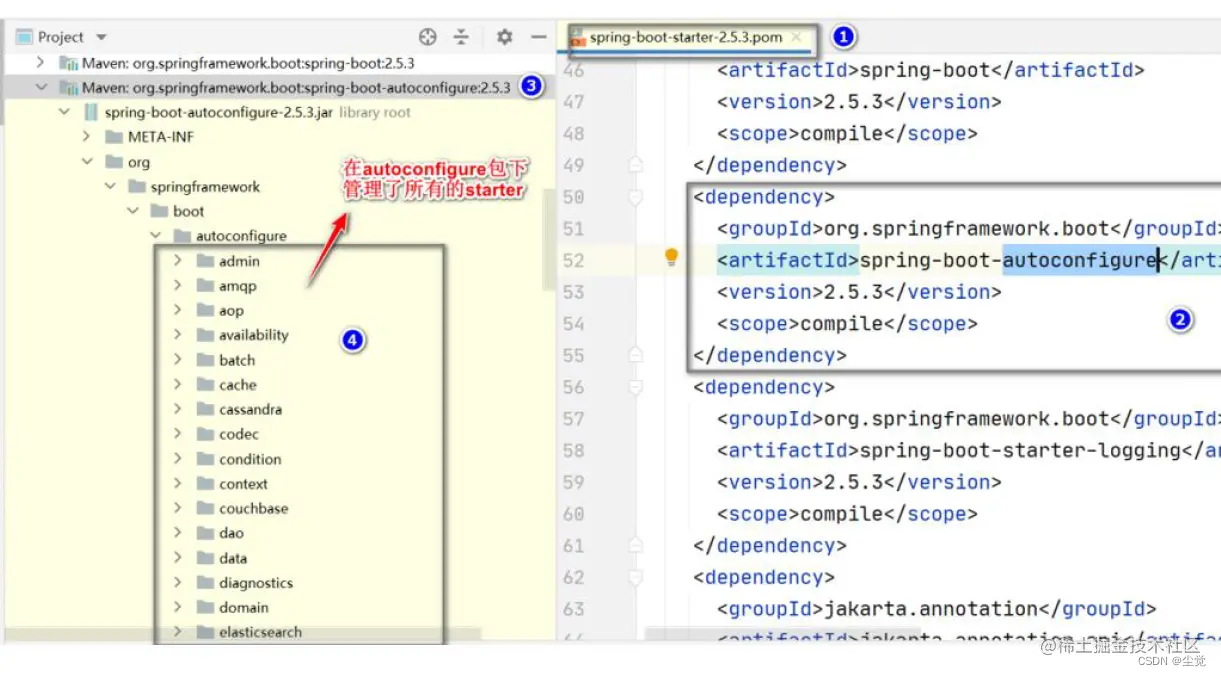Collapse spring-boot-autoconfigure-2.5.3.jar node

pyautogui.click(x=64, y=112)
